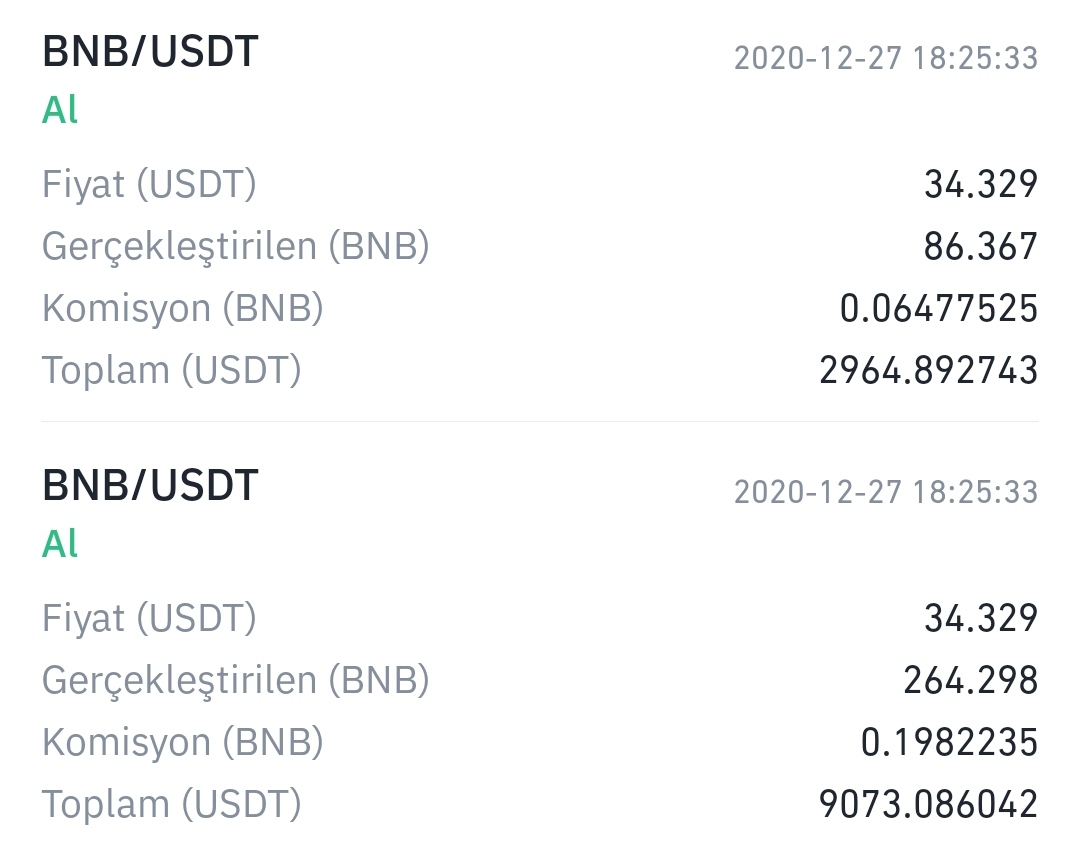Select the second trade timestamp
Screen dimensions: 1080x850
coord(886,492)
